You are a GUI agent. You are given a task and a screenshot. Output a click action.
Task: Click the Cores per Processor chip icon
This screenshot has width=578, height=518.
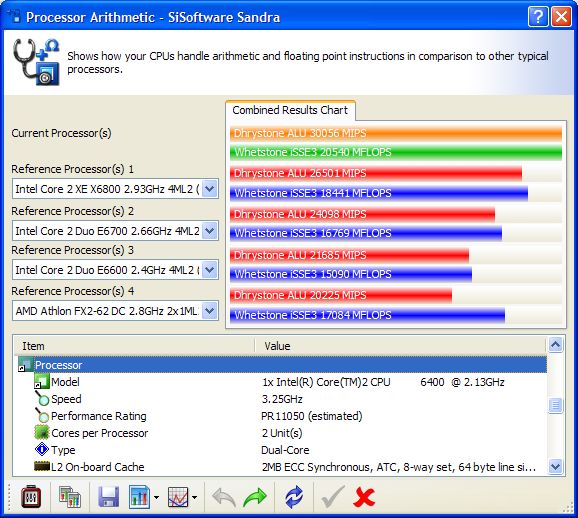[x=42, y=432]
